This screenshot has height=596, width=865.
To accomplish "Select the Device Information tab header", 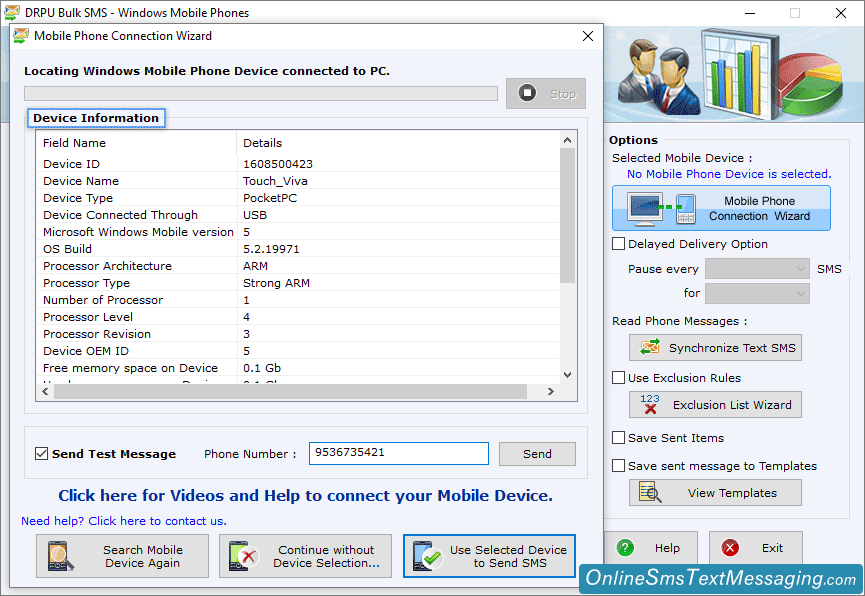I will coord(96,118).
